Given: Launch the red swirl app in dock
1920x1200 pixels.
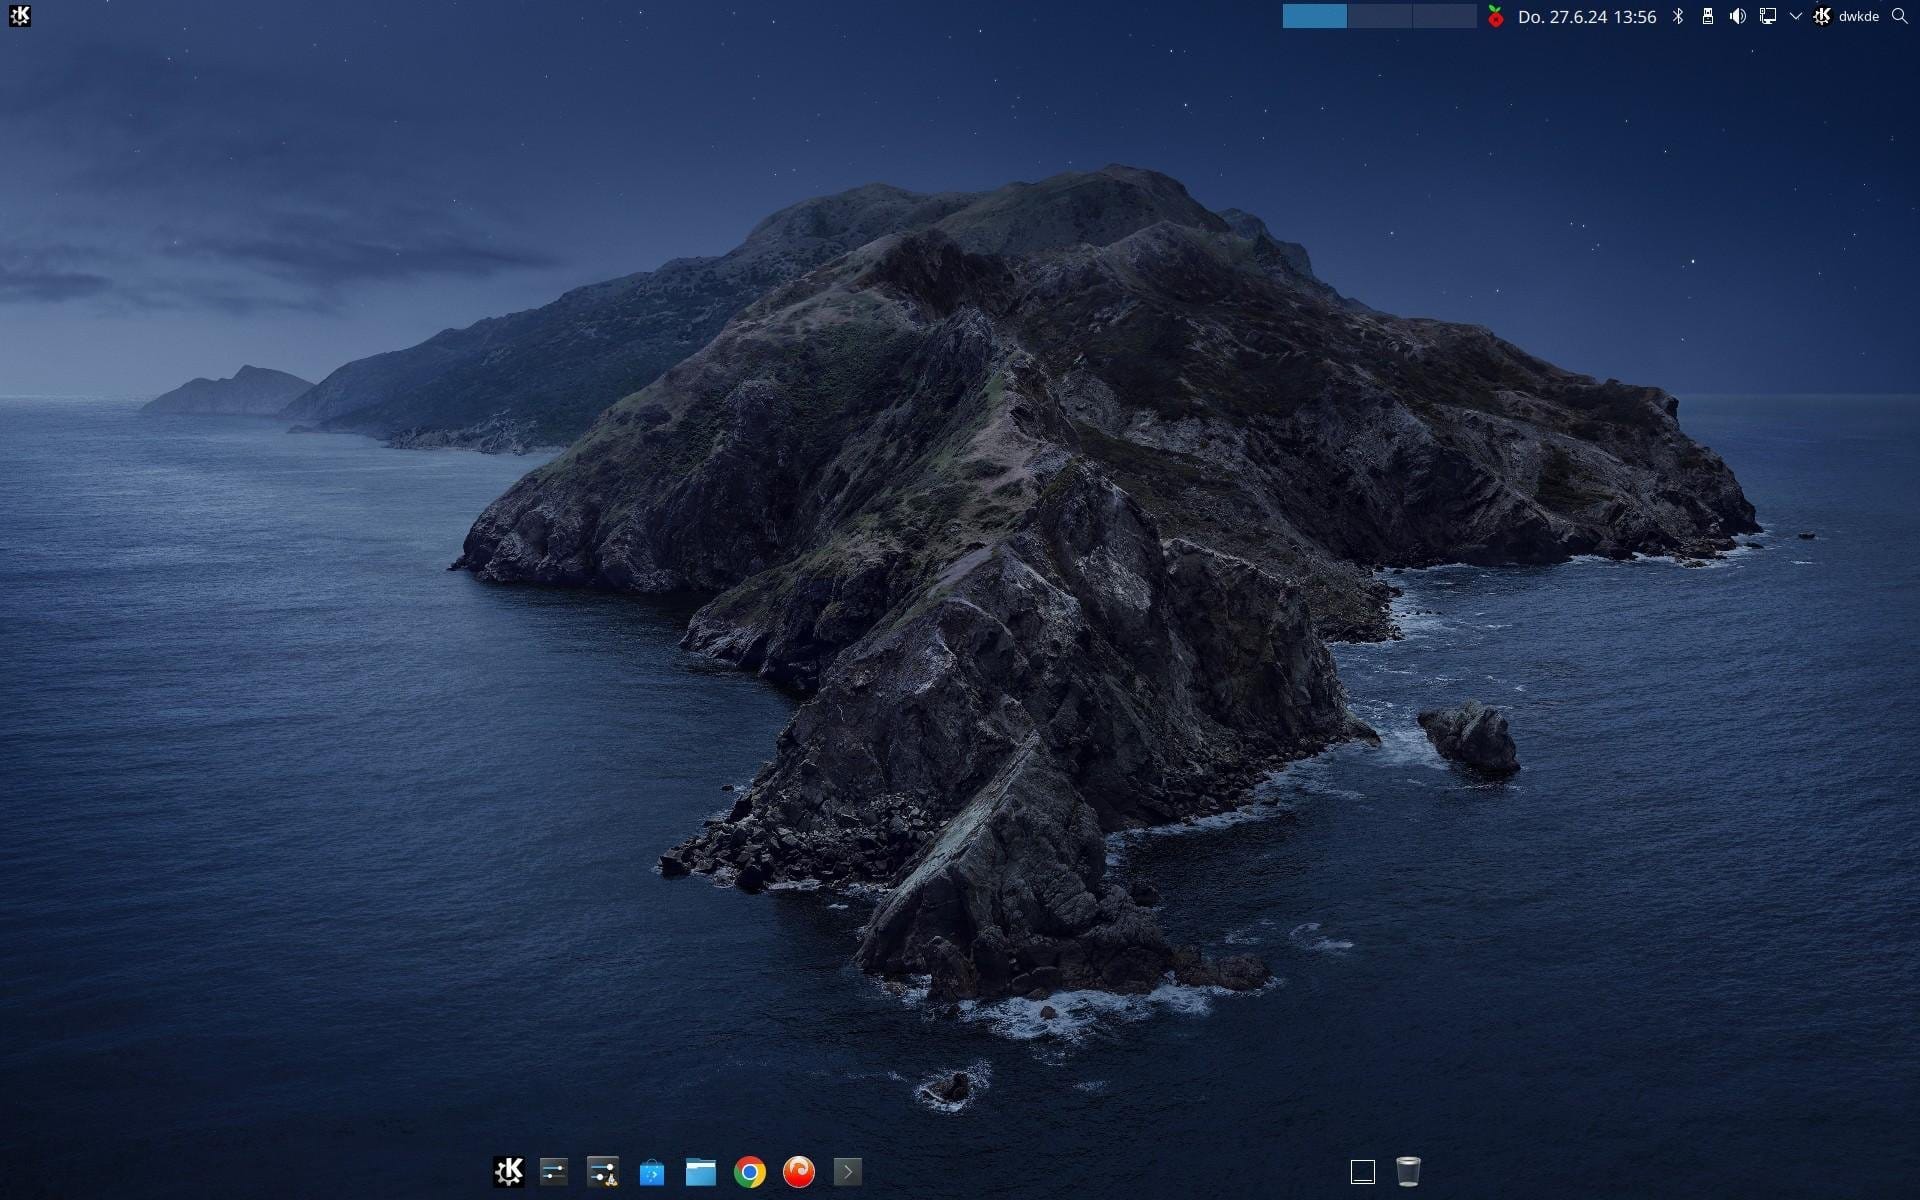Looking at the screenshot, I should click(799, 1171).
